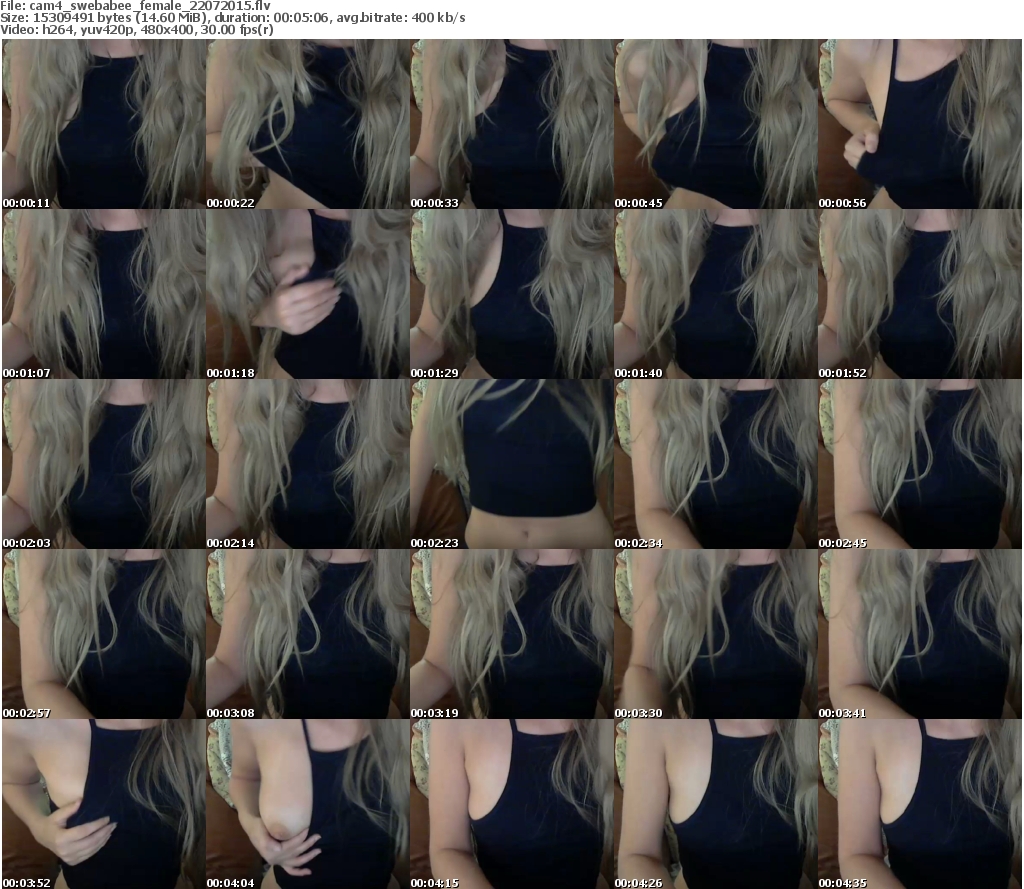
Task: Select the thumbnail stamped 00:00:33
Action: [x=512, y=124]
